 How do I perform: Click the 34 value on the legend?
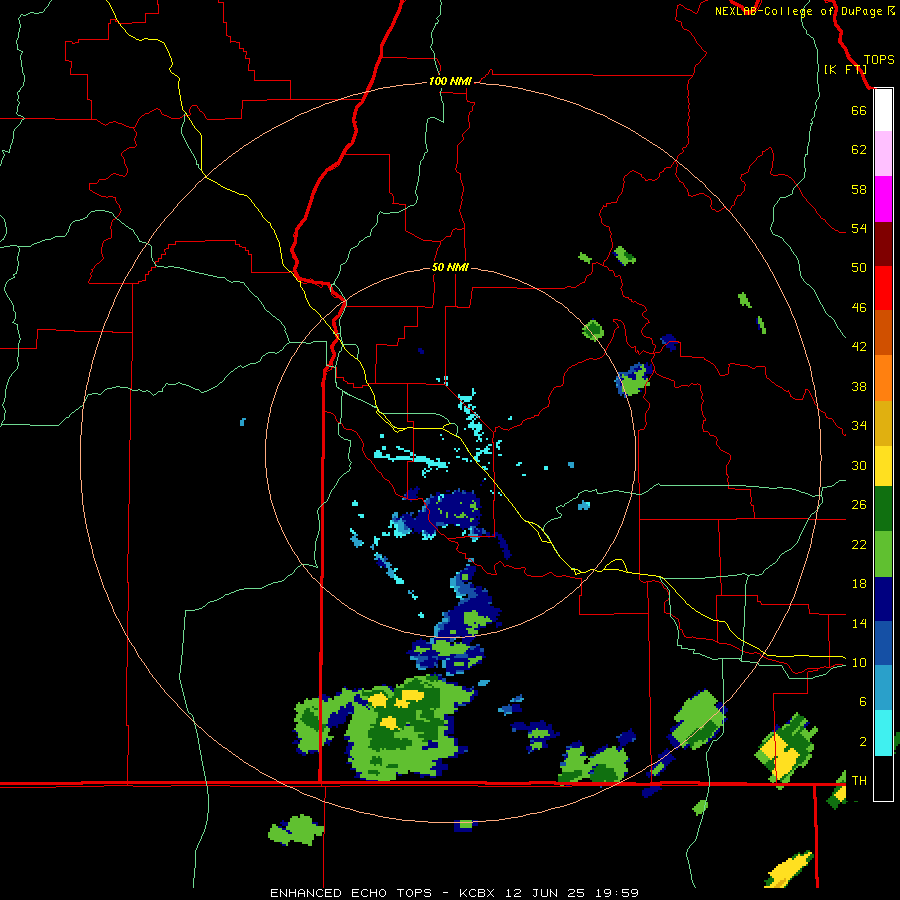[x=859, y=425]
